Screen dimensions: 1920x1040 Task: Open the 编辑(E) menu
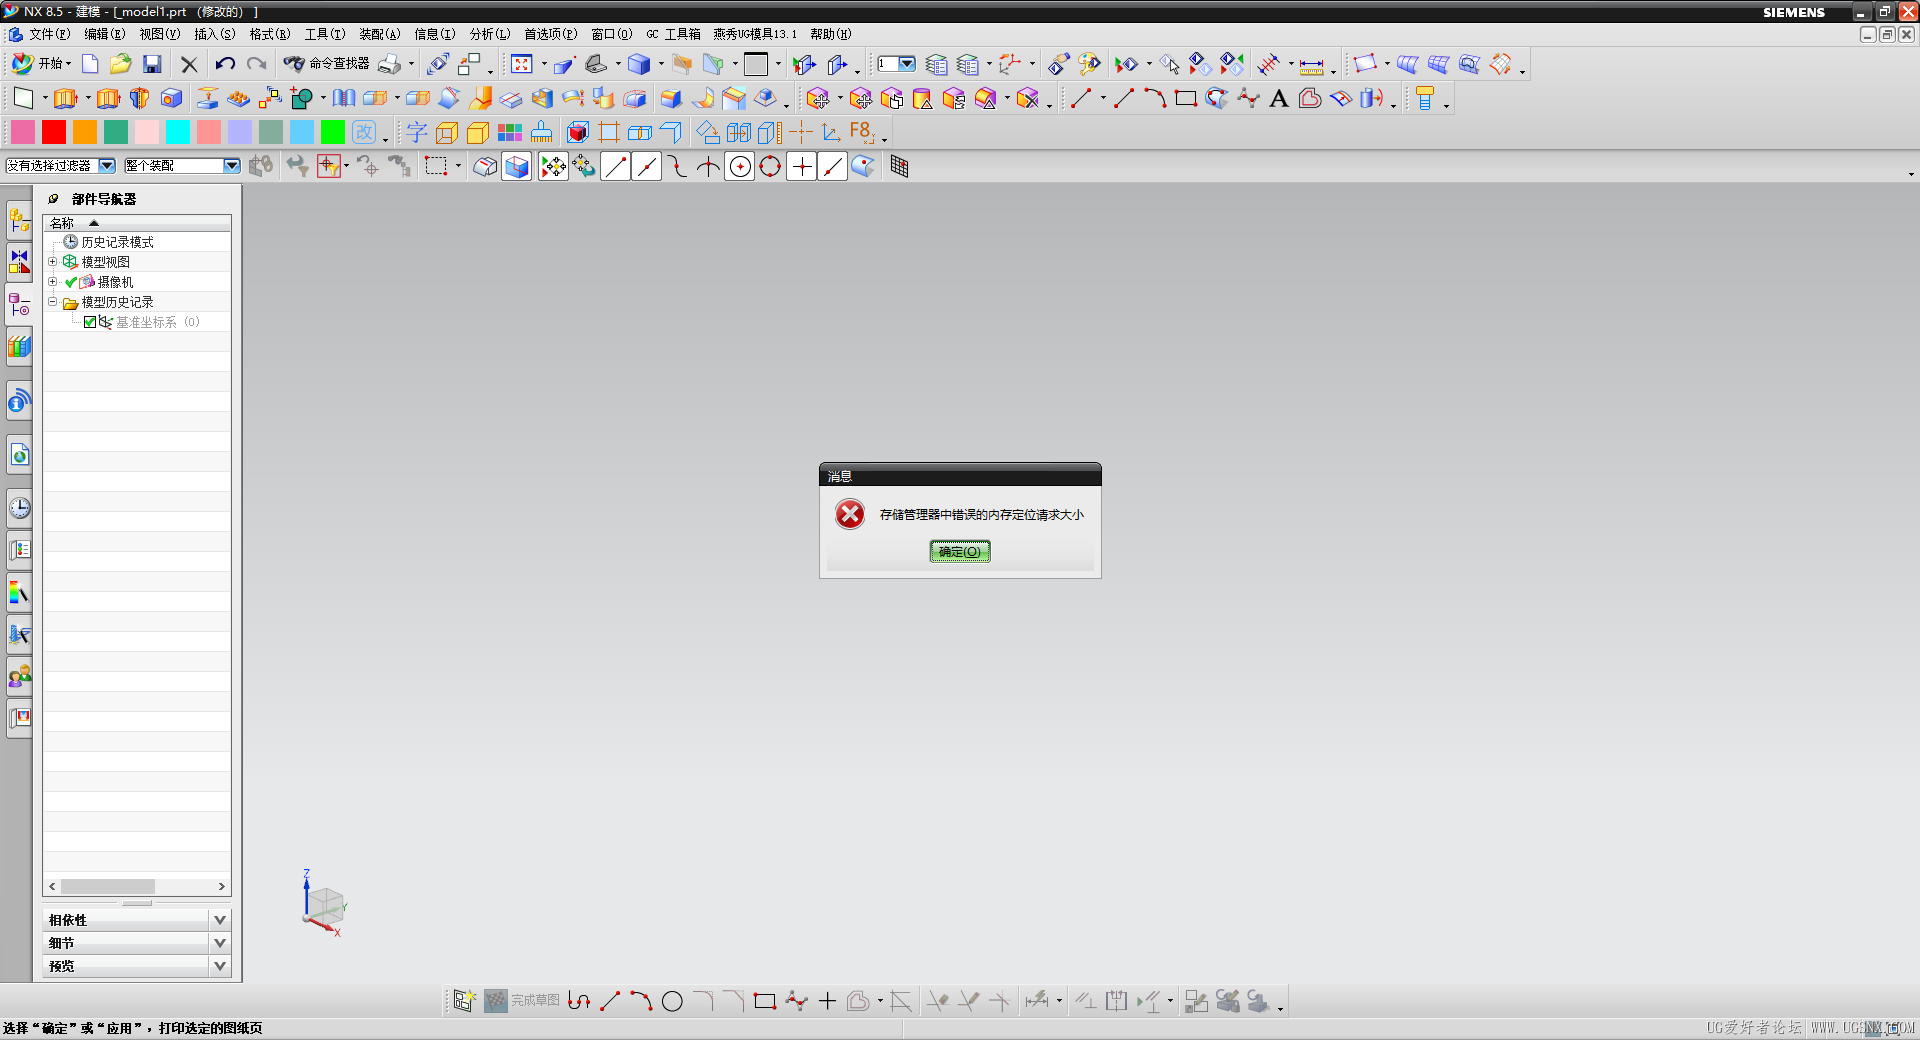coord(104,34)
